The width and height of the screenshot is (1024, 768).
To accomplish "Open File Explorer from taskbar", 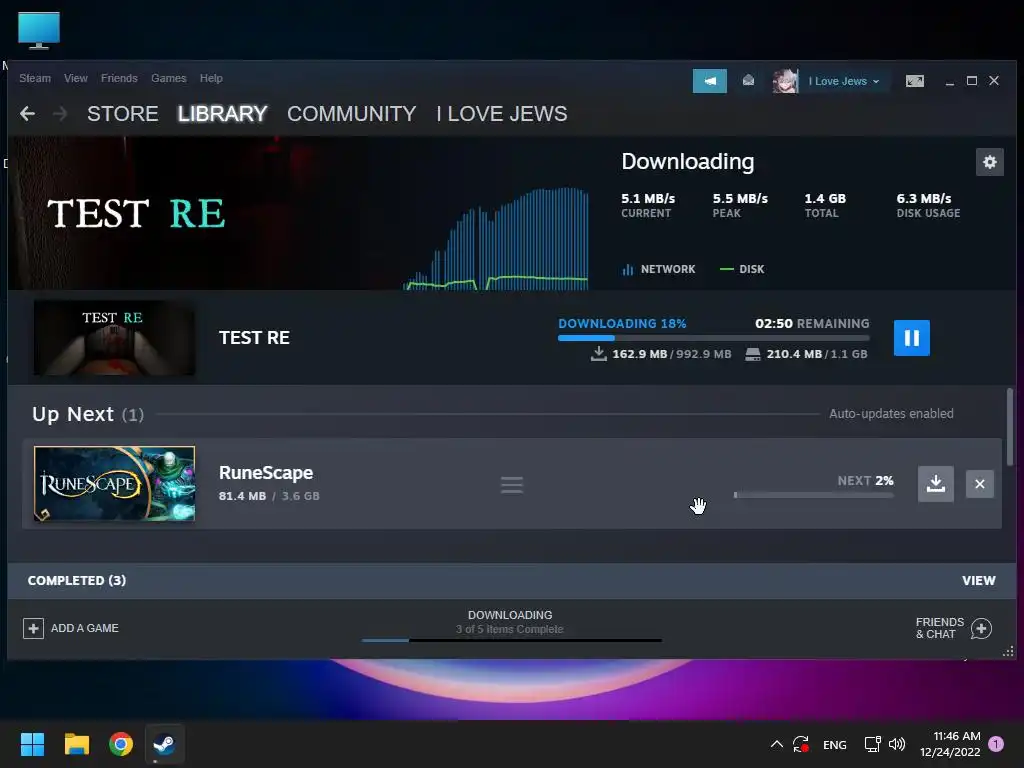I will [76, 744].
